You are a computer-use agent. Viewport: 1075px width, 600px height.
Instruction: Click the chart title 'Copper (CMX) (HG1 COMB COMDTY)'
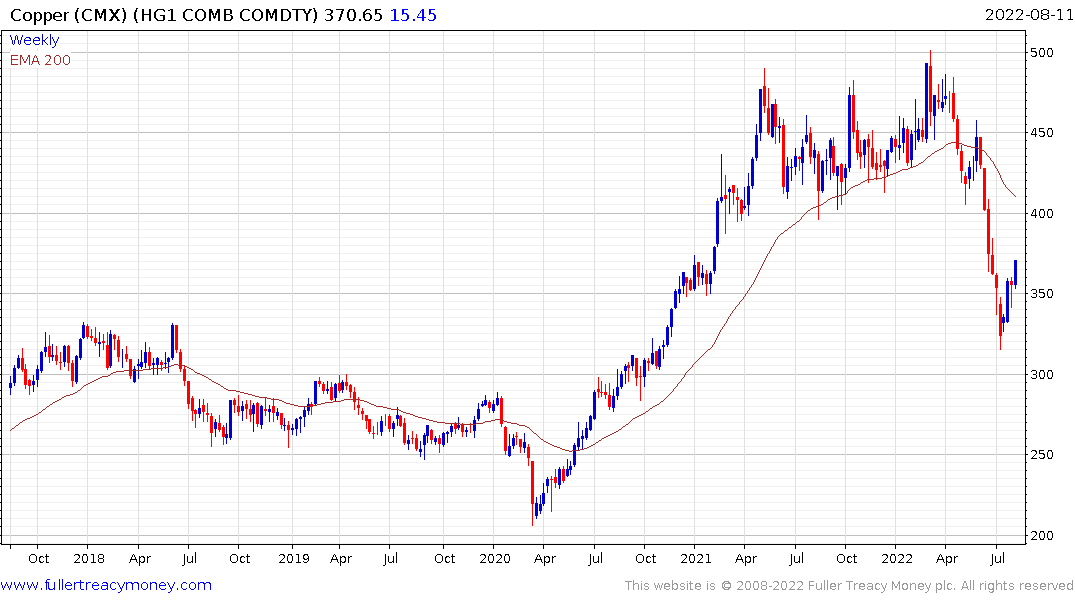(x=164, y=15)
